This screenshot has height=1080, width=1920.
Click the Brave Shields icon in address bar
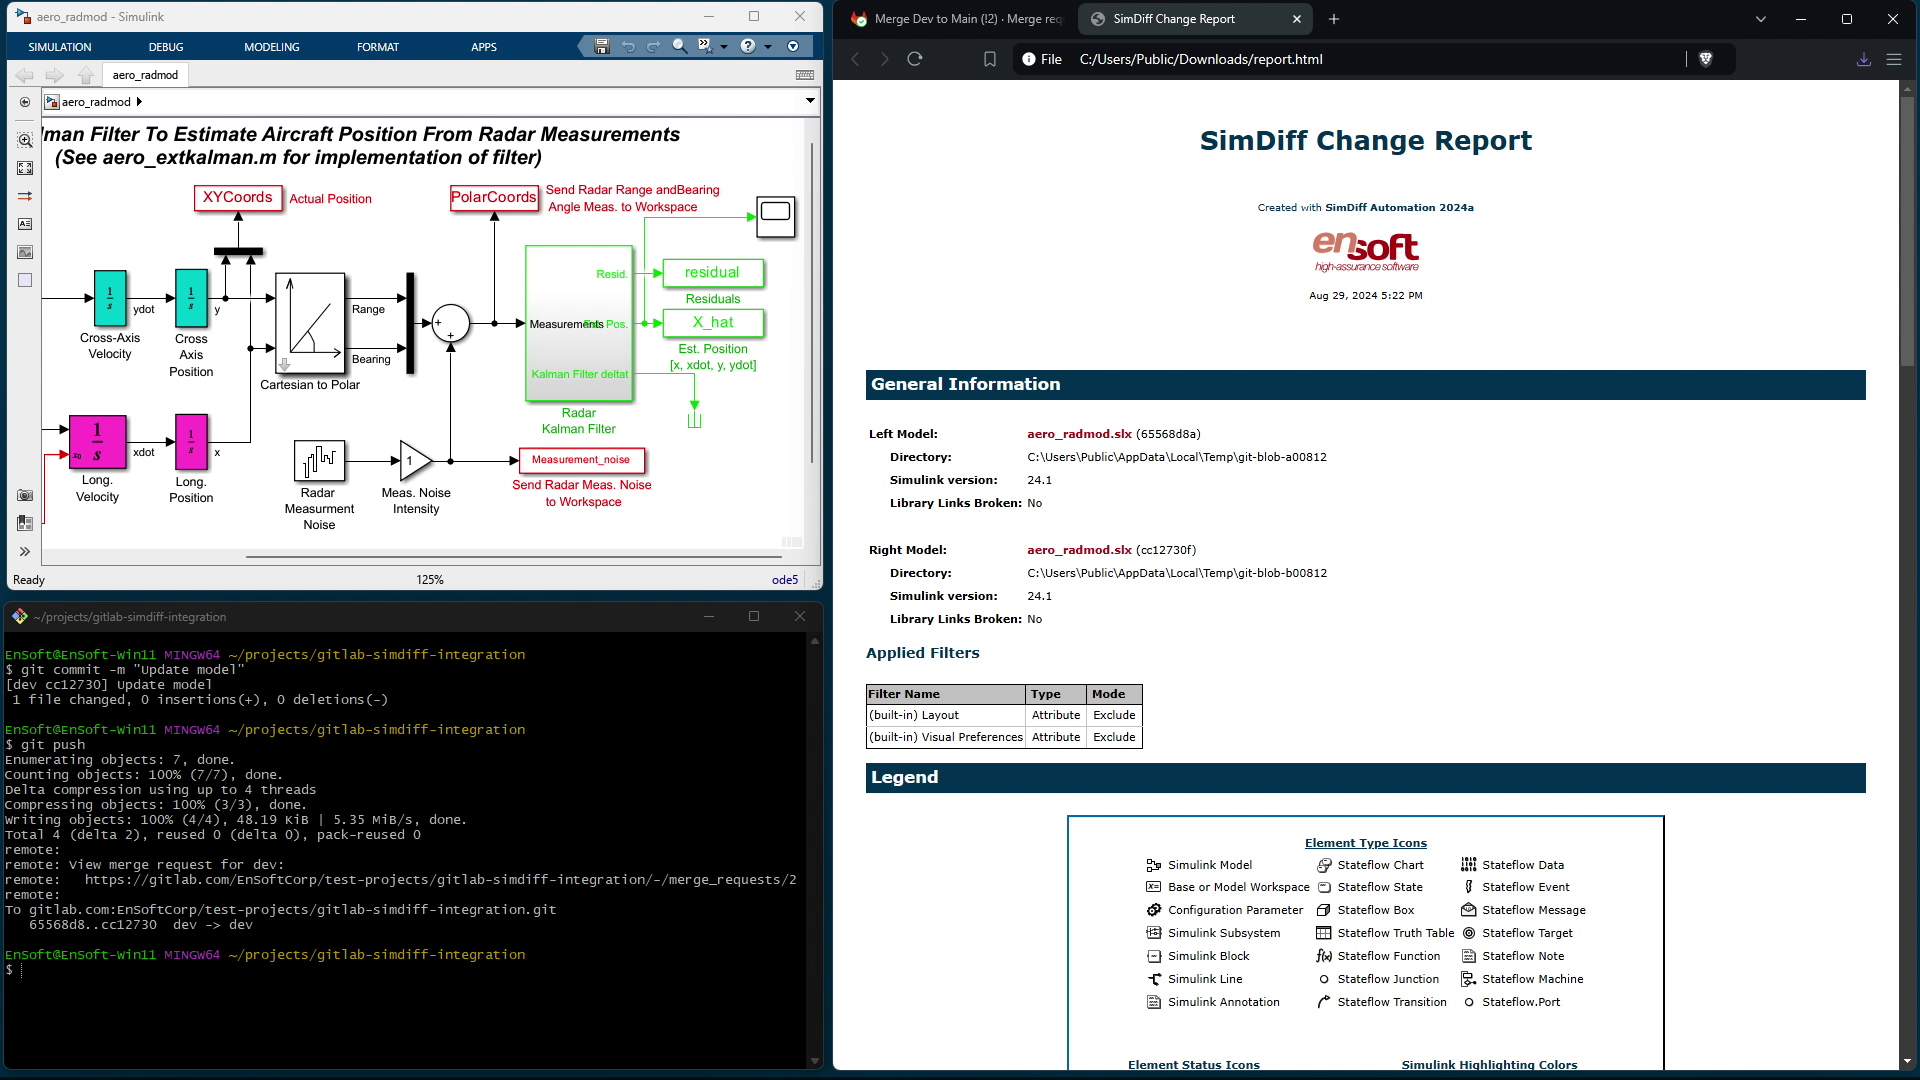coord(1706,59)
